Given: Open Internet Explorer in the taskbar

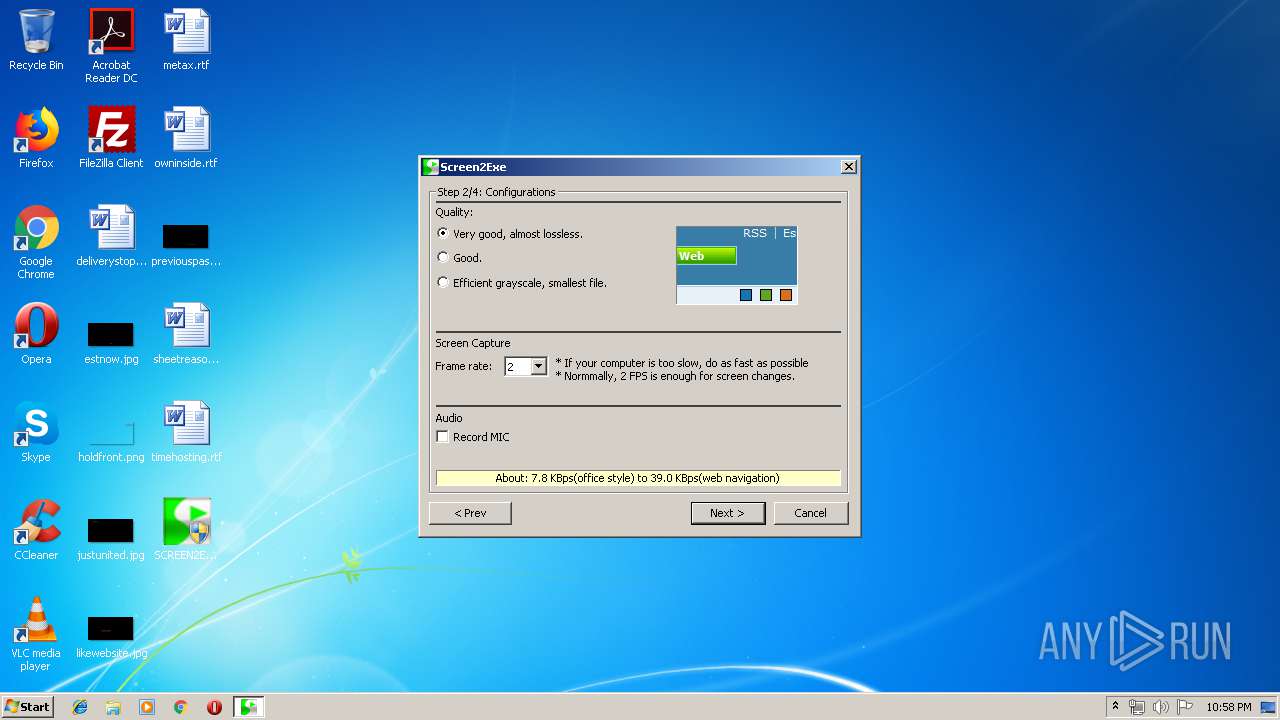Looking at the screenshot, I should (x=80, y=707).
